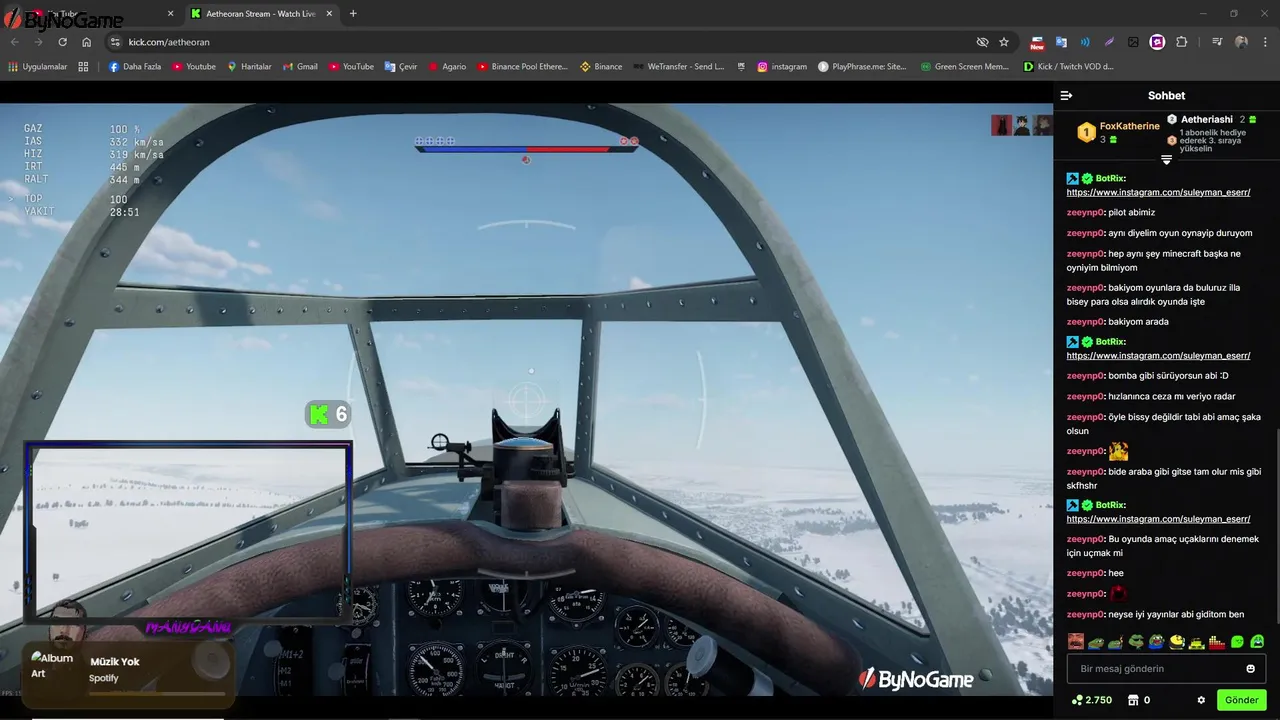Open the Gmail bookmark

pyautogui.click(x=299, y=67)
